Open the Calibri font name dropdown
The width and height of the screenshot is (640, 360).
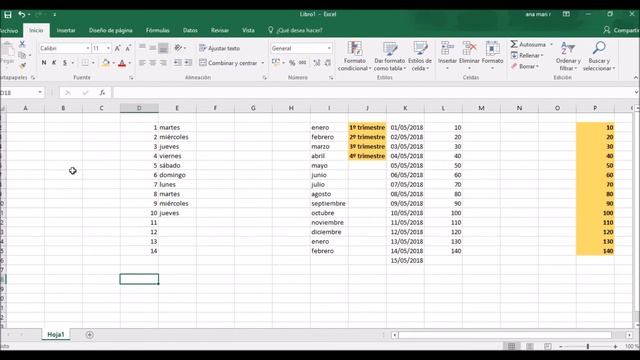[87, 48]
